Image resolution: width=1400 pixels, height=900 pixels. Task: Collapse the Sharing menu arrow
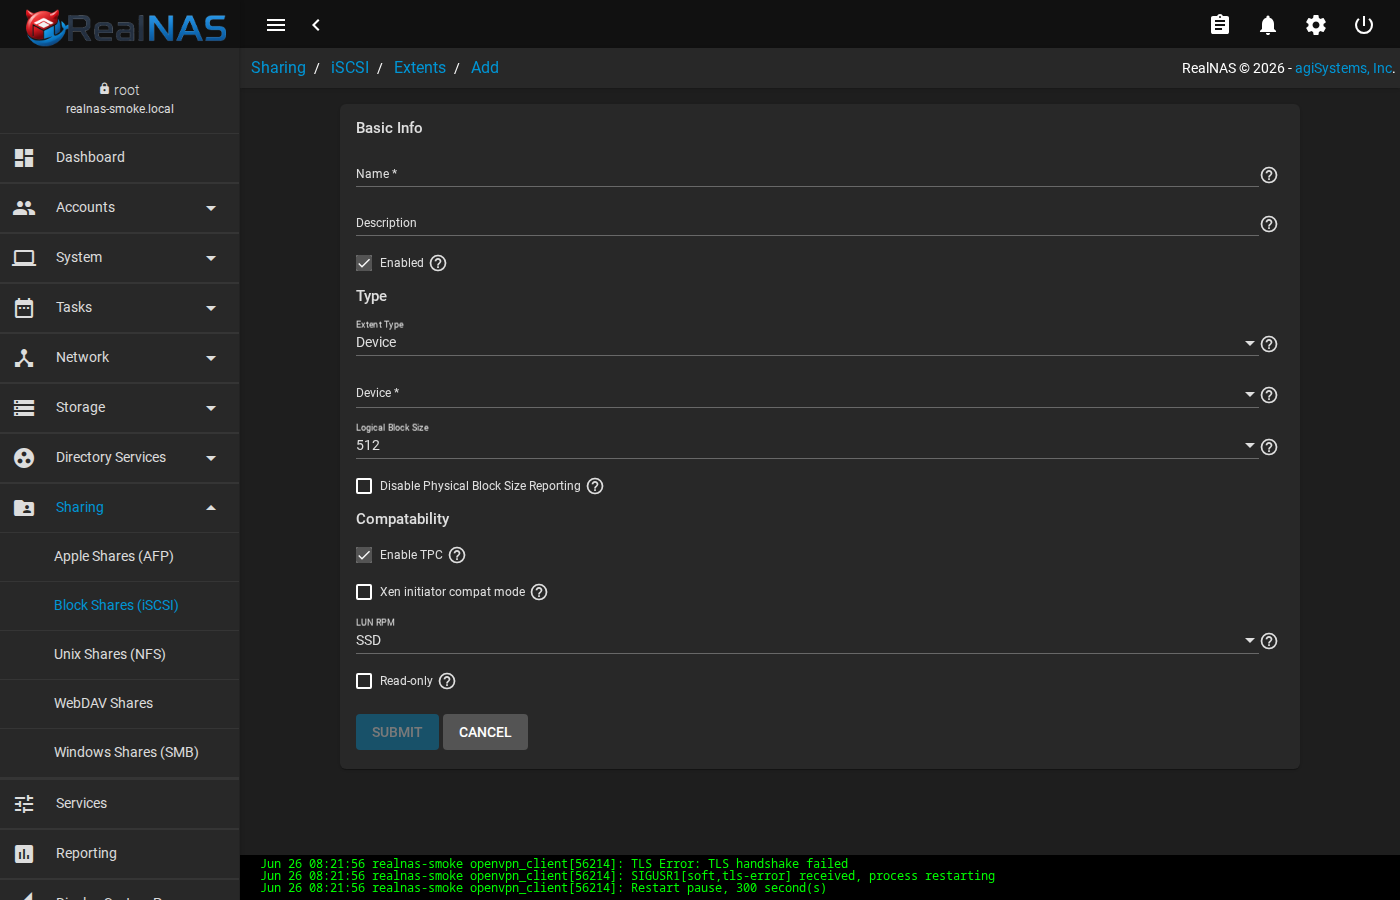tap(211, 508)
